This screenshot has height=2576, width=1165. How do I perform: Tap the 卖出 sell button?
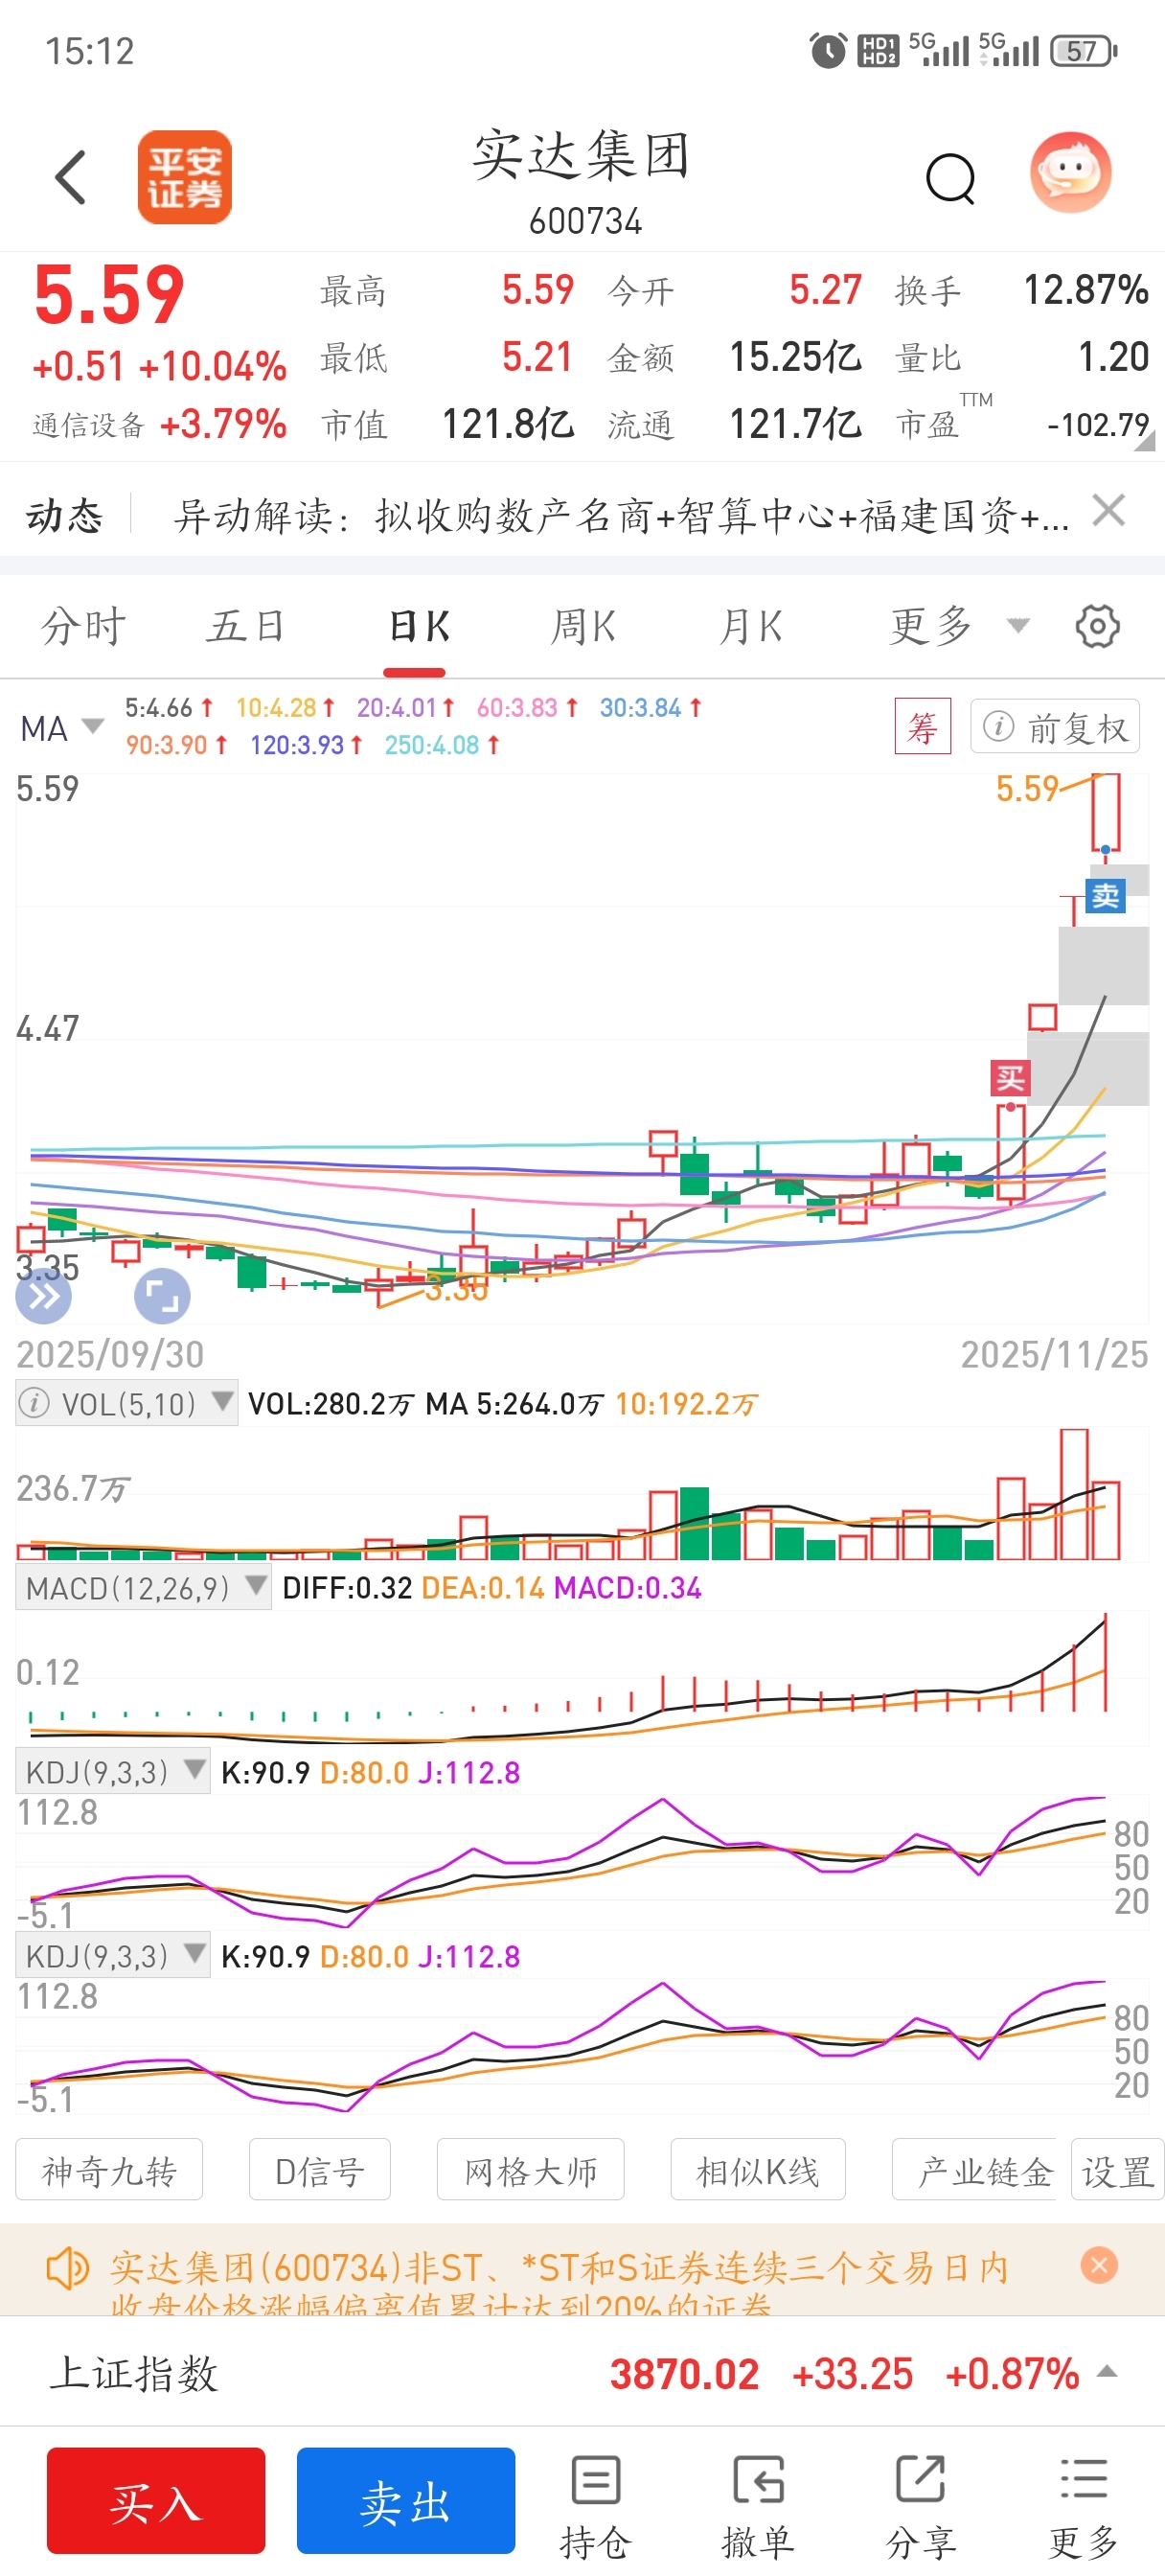click(406, 2500)
